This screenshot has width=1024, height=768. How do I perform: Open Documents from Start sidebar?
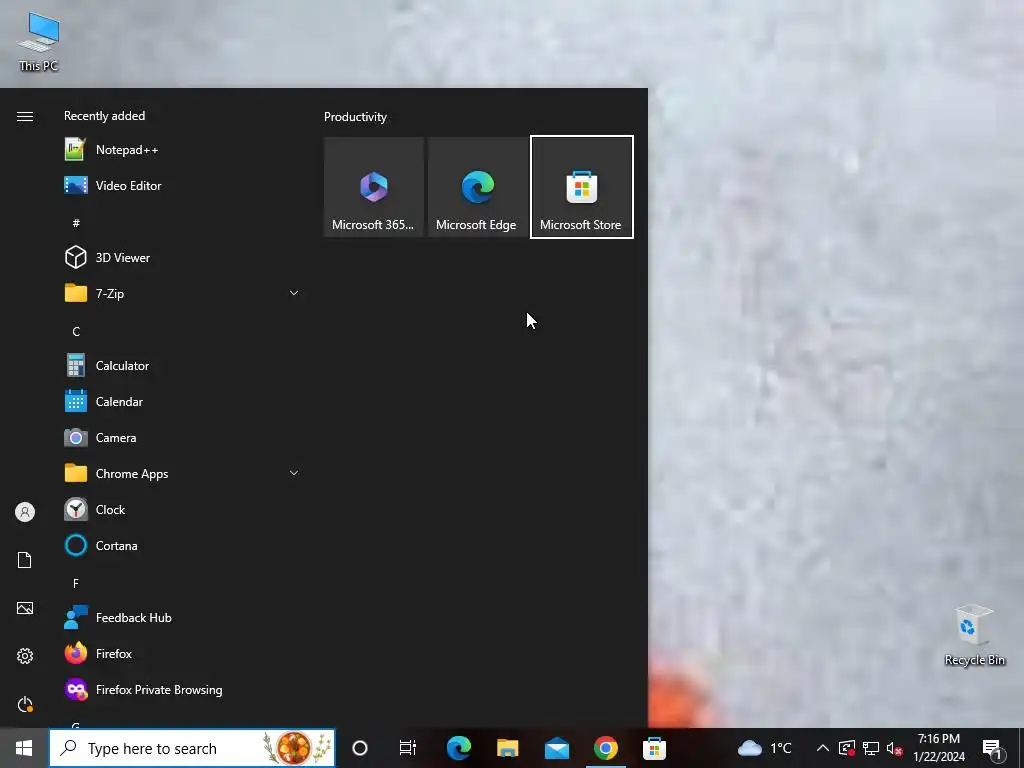coord(25,560)
